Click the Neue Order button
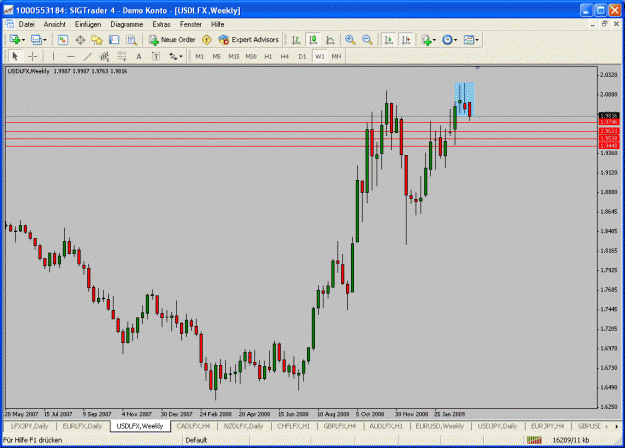Viewport: 625px width, 448px height. (x=172, y=40)
